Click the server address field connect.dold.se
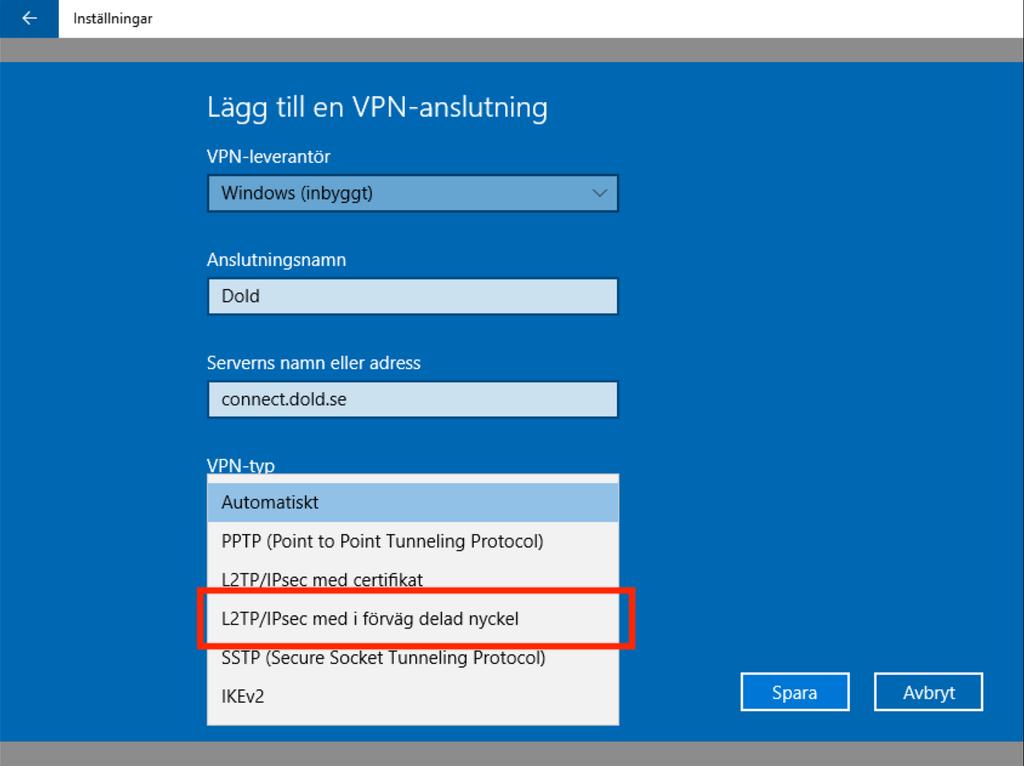This screenshot has width=1024, height=766. point(413,400)
